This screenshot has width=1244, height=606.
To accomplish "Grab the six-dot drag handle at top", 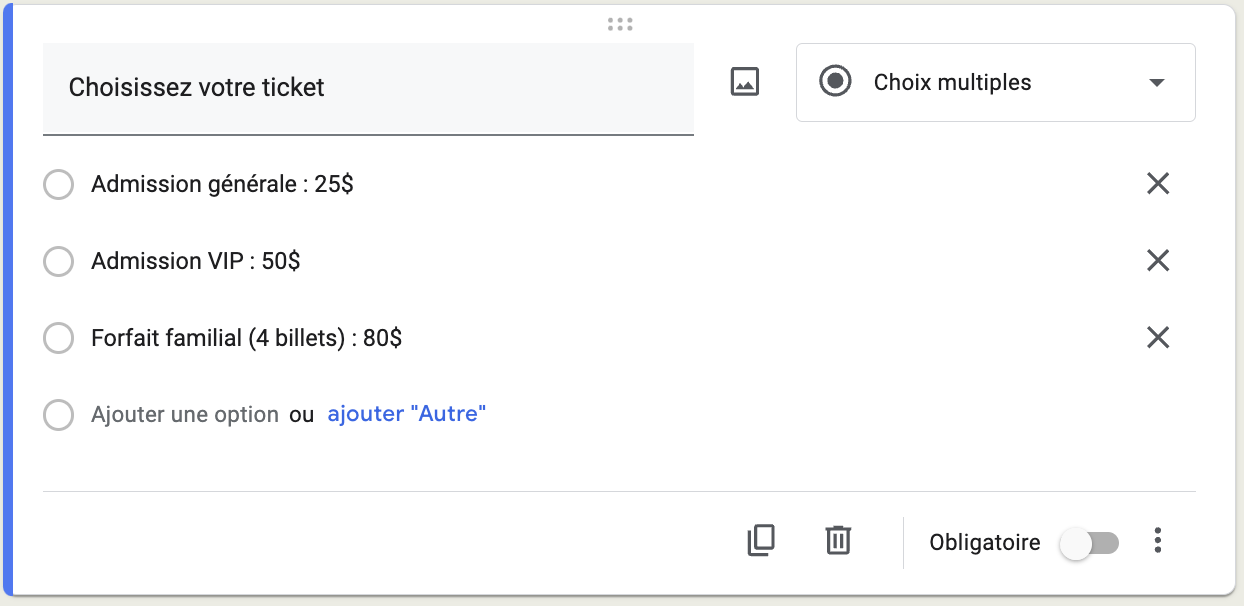I will pos(620,24).
